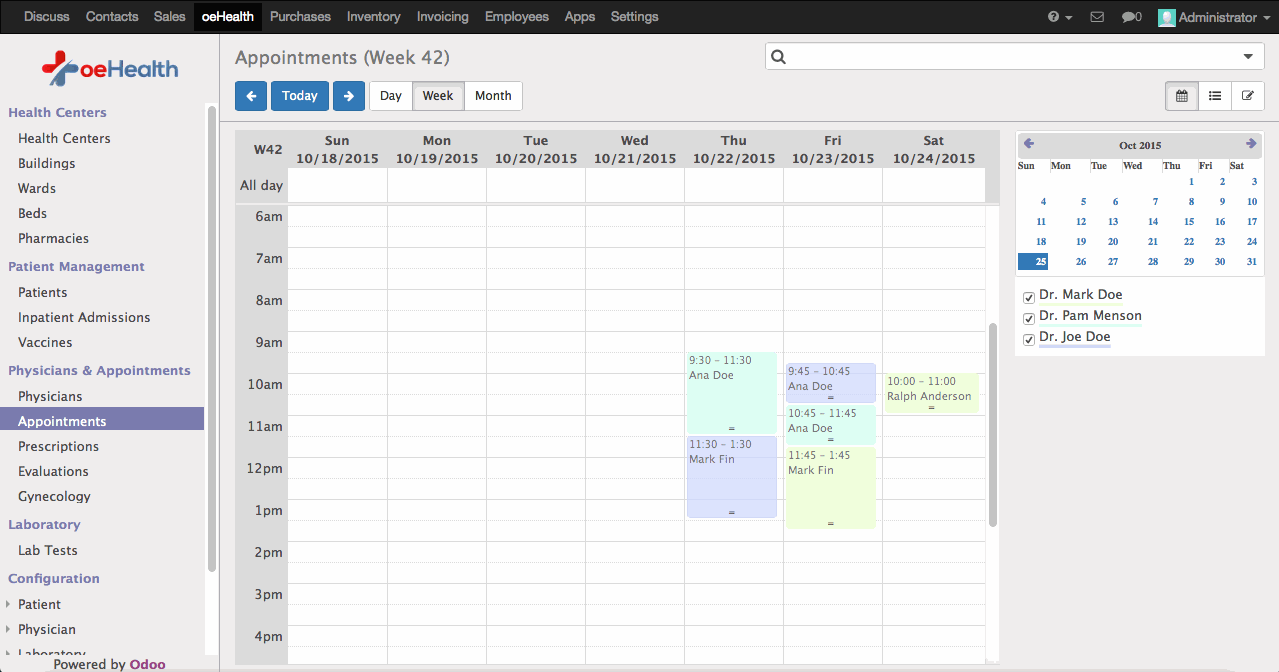Uncheck Dr. Pam Menson filter

point(1029,318)
